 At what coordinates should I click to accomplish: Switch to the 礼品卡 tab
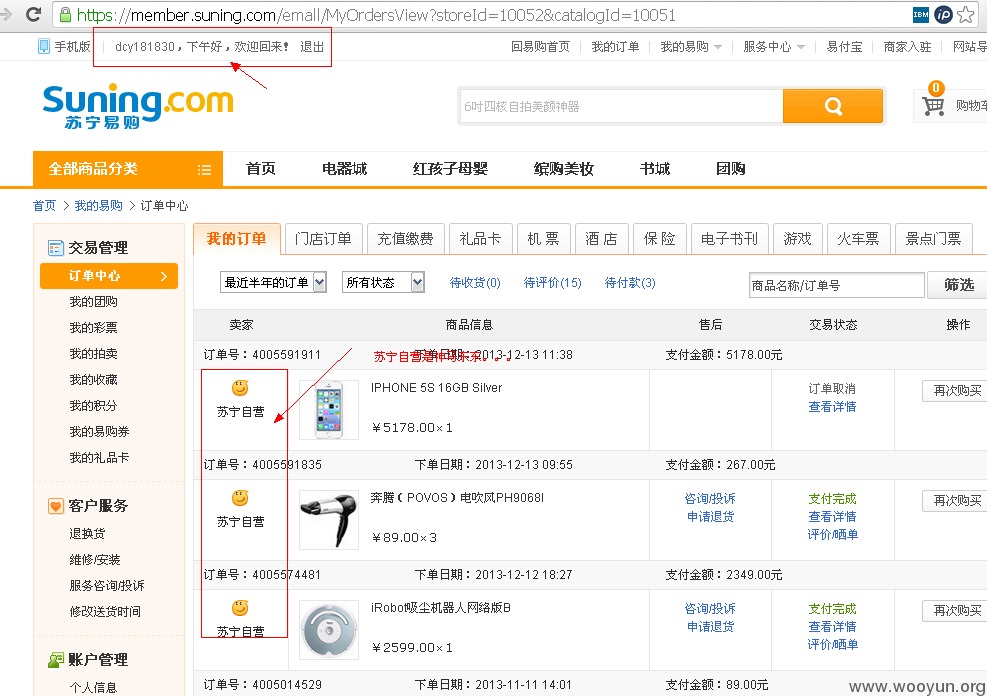480,239
